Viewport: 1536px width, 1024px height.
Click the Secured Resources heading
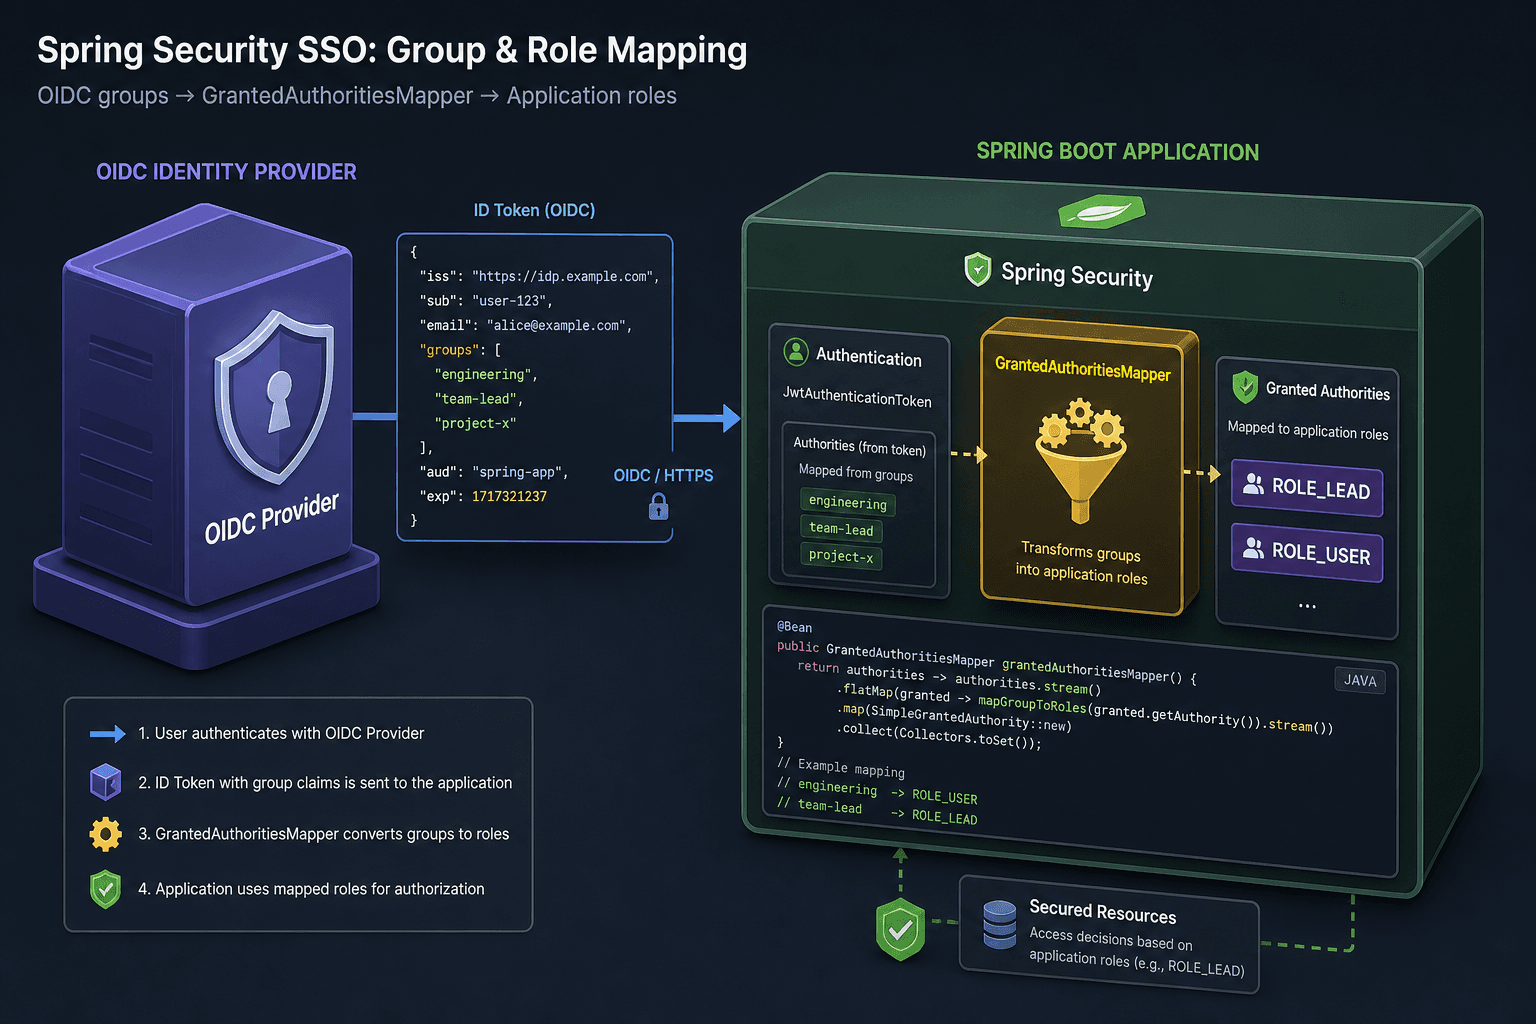pyautogui.click(x=1103, y=911)
